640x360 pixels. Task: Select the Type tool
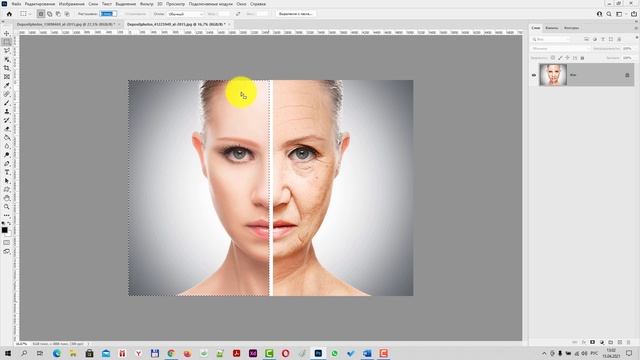(7, 172)
